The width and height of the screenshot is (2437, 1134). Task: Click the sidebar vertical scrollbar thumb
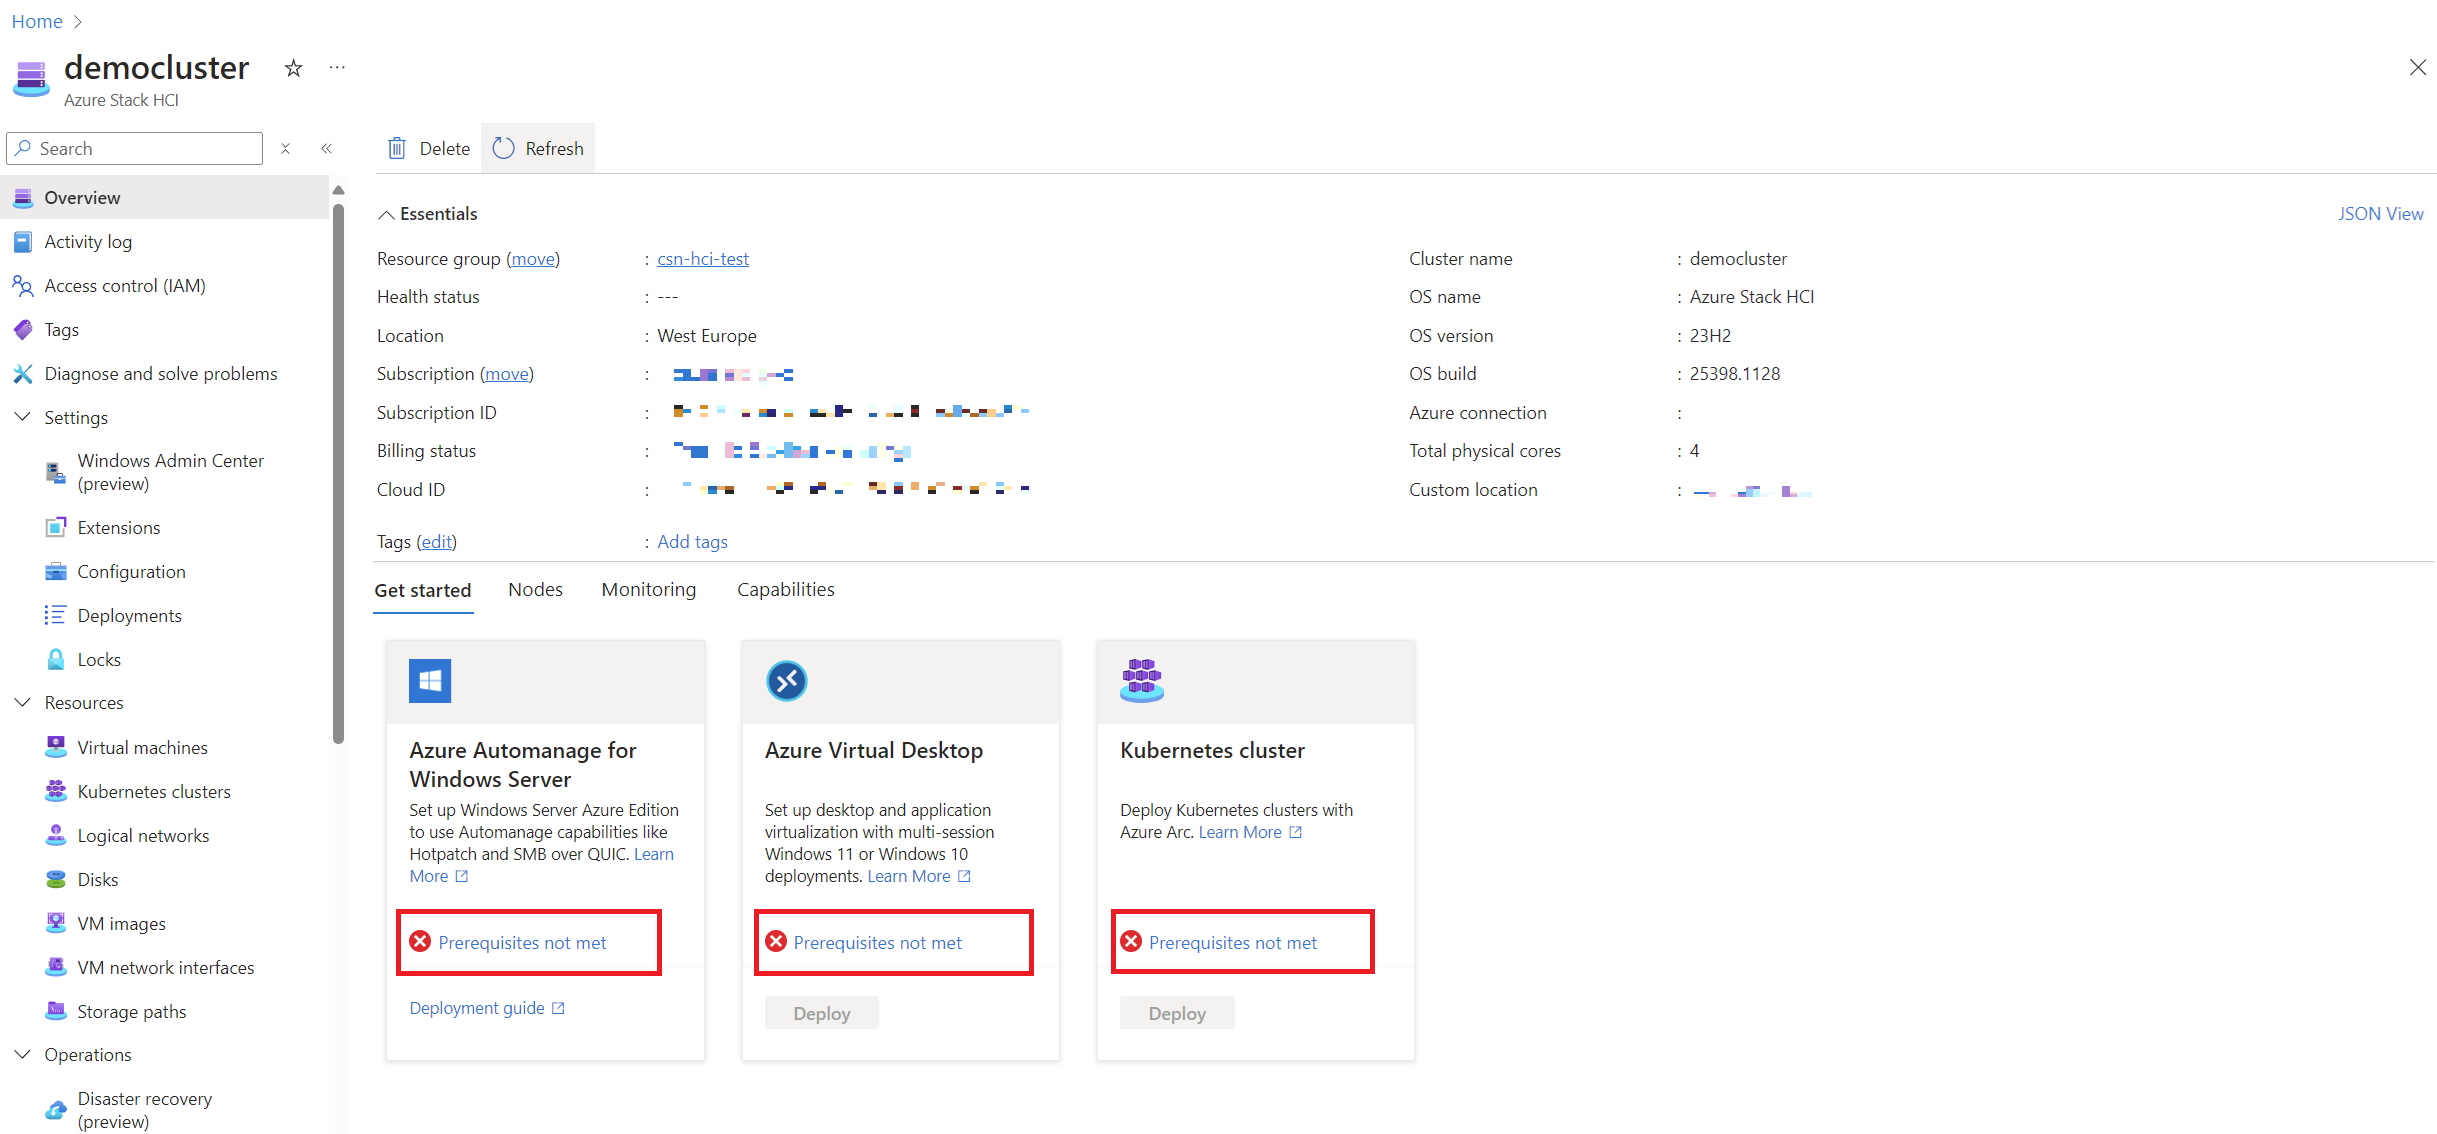click(338, 473)
